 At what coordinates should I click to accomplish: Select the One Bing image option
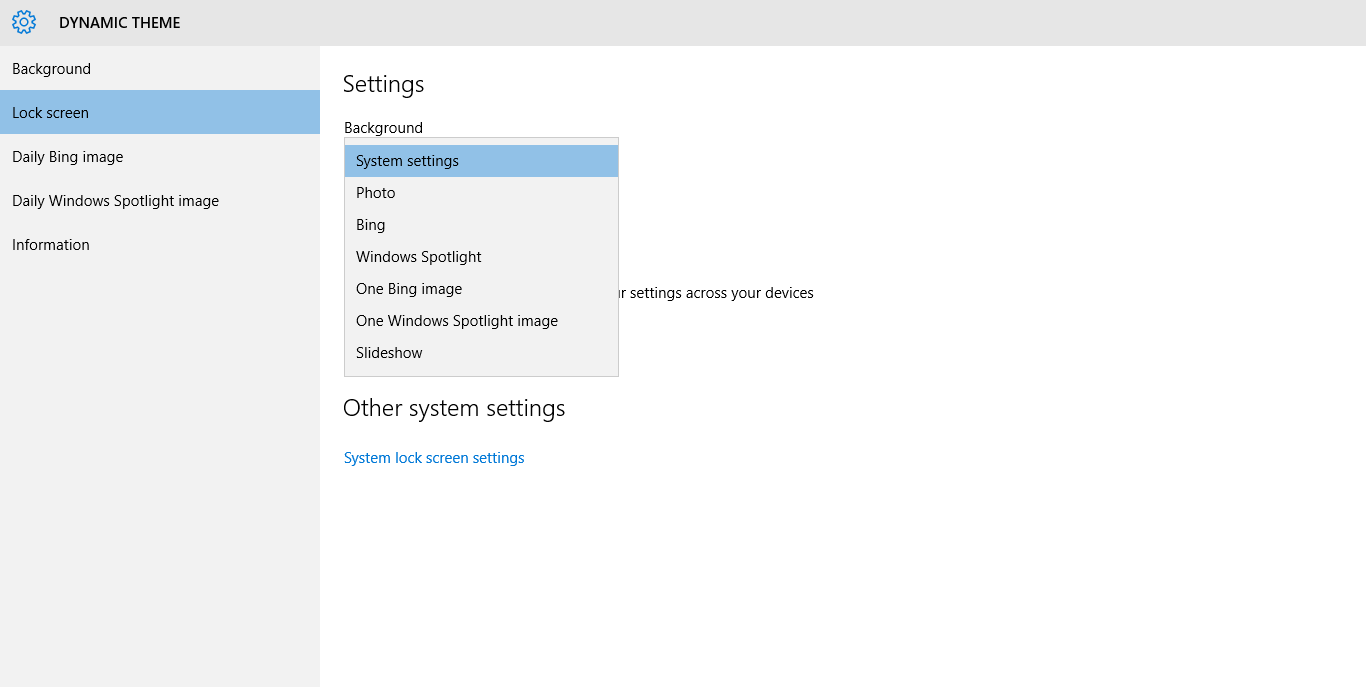pos(481,289)
